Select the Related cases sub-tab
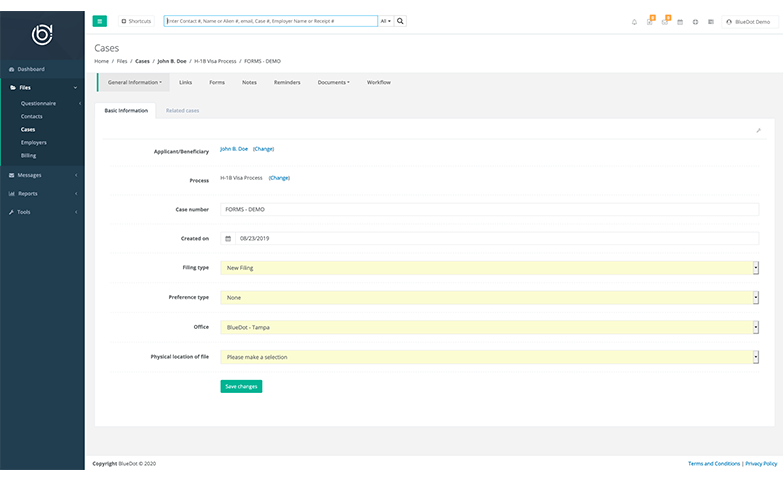783x481 pixels. pyautogui.click(x=182, y=110)
